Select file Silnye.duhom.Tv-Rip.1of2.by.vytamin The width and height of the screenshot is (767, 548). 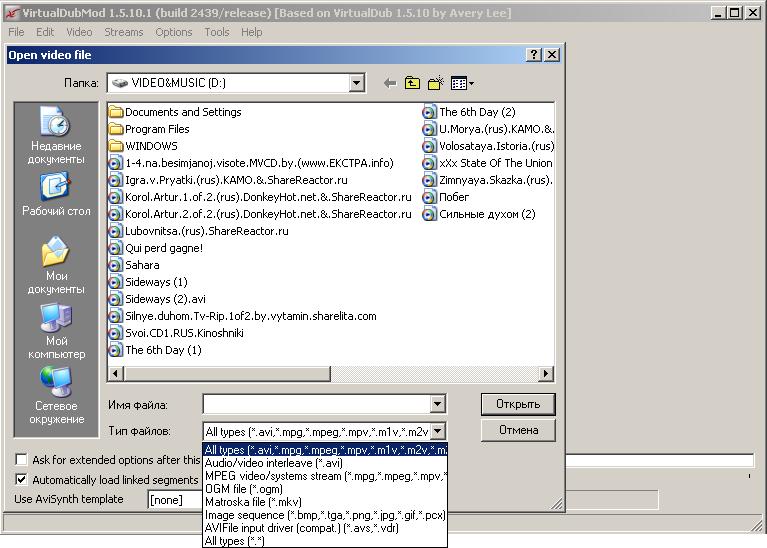click(x=243, y=316)
